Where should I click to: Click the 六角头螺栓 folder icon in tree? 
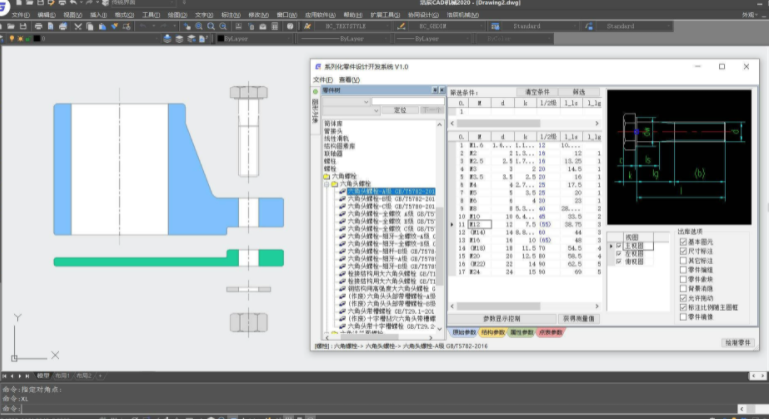[x=335, y=184]
